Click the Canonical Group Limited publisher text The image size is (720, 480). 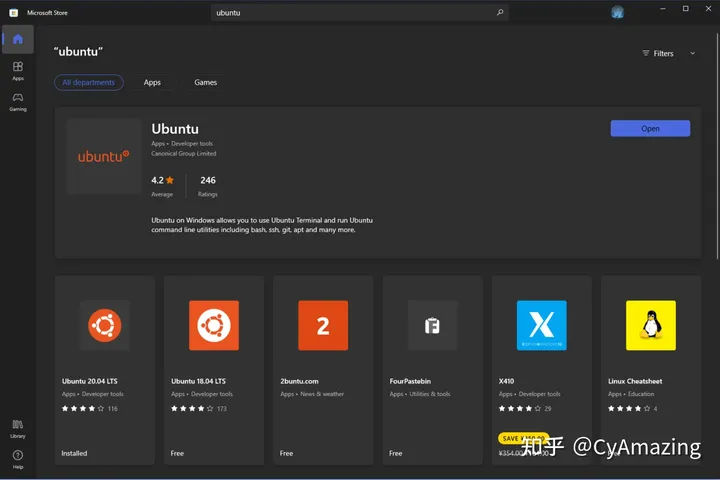pyautogui.click(x=184, y=153)
